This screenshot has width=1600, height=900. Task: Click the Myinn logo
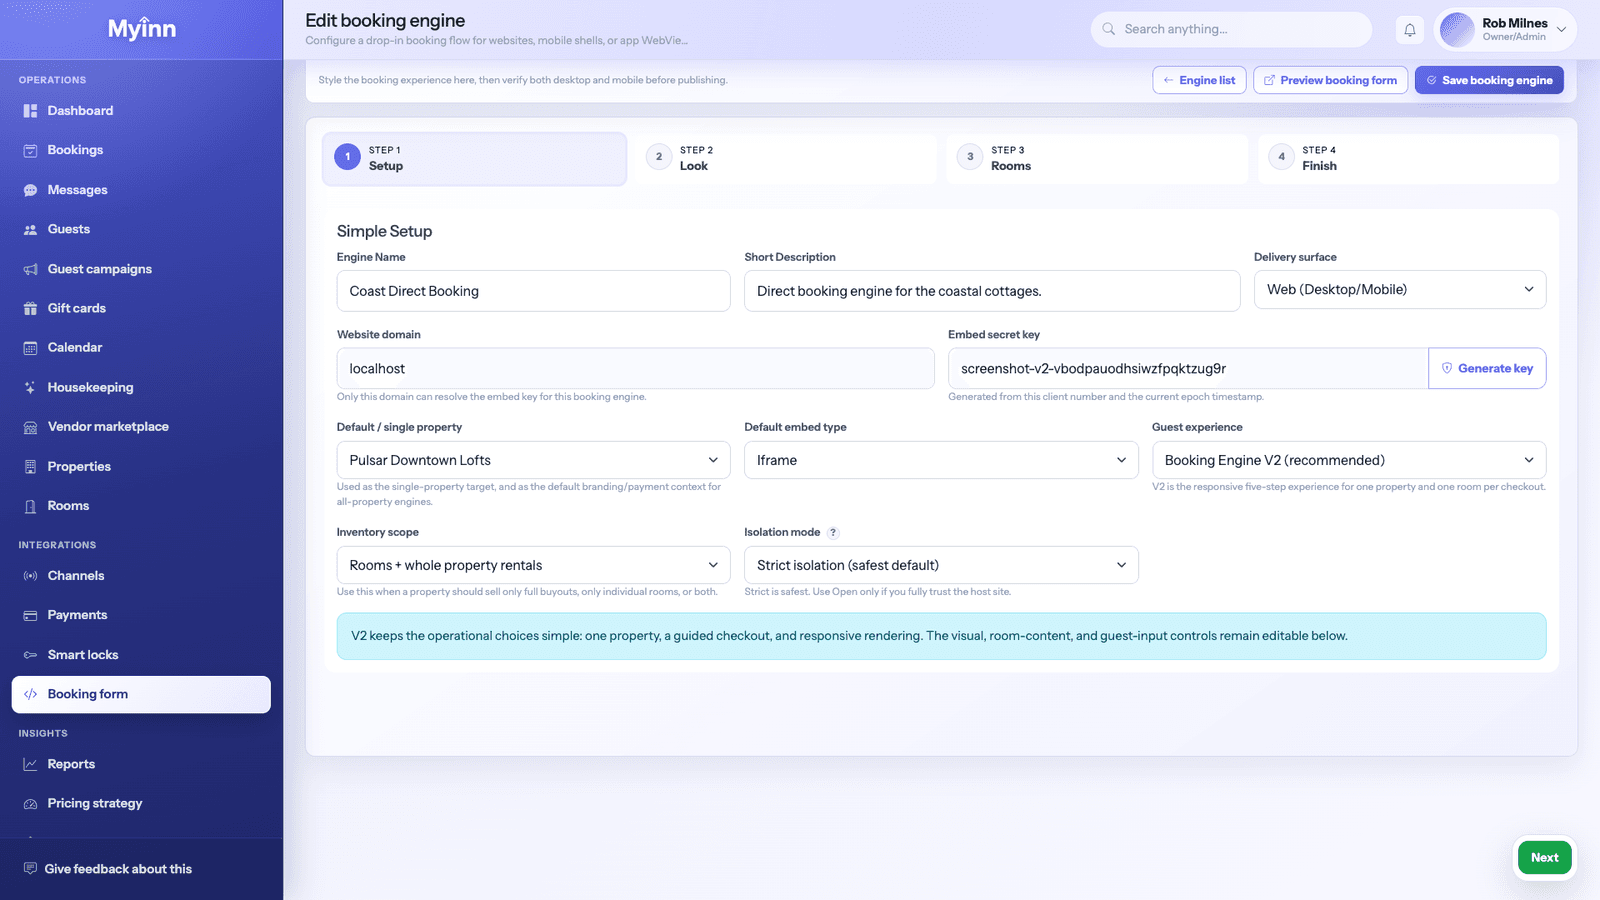[142, 29]
